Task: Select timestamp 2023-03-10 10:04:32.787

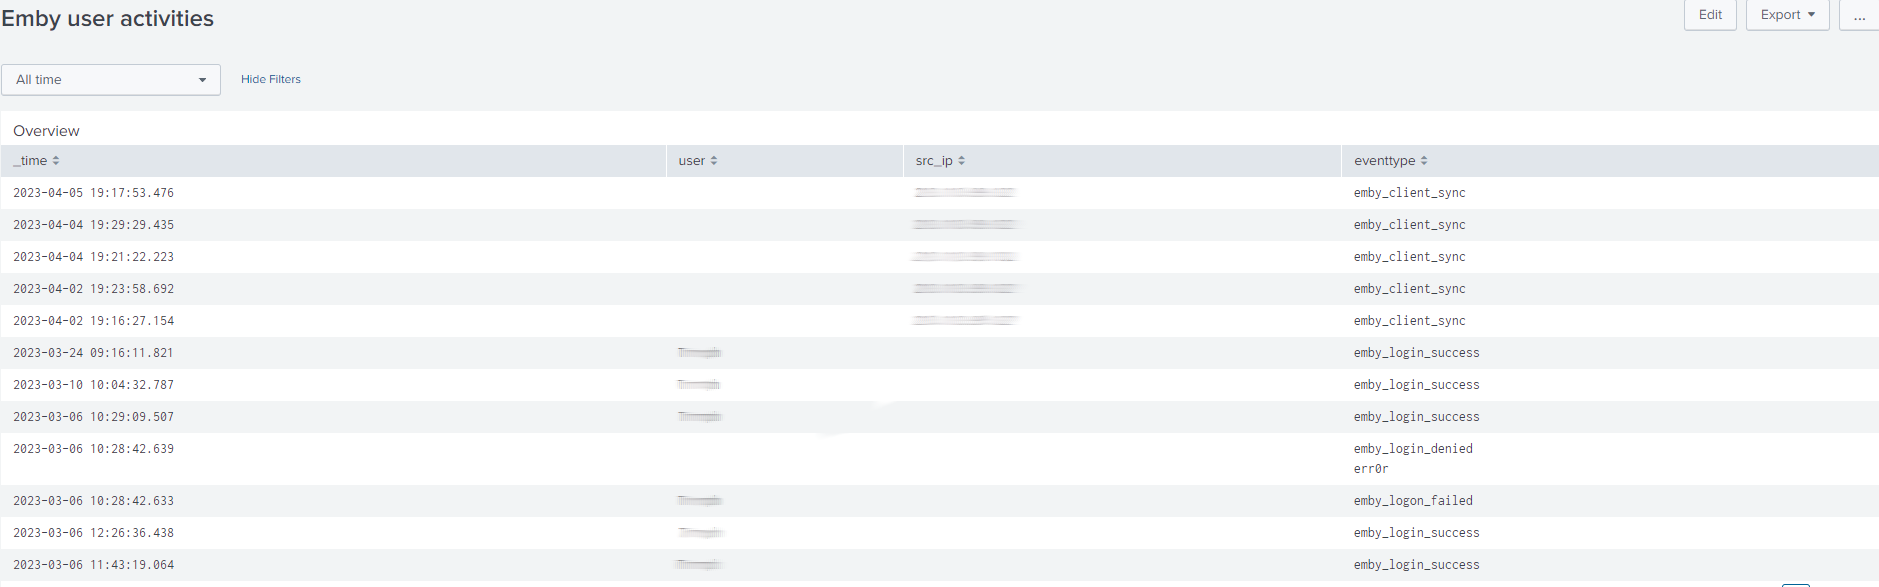Action: click(93, 385)
